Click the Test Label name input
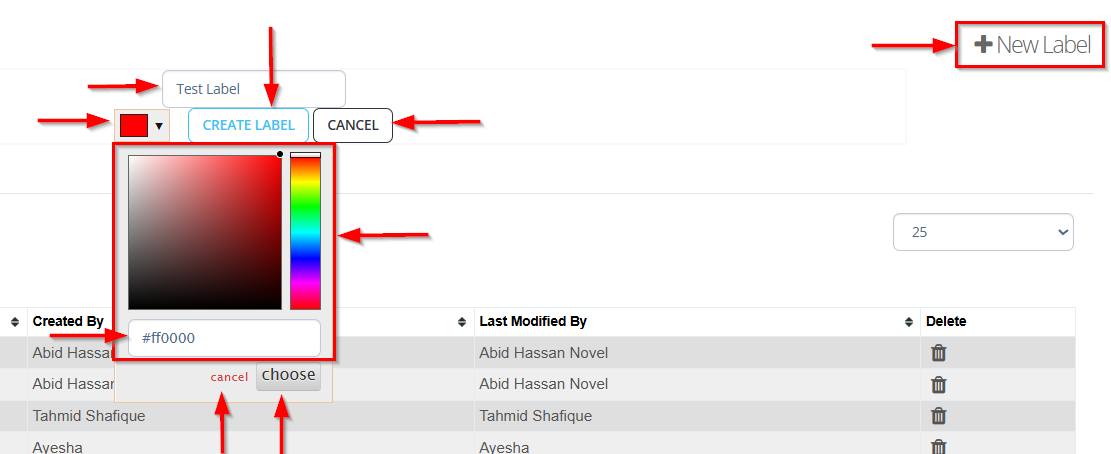Image resolution: width=1111 pixels, height=454 pixels. [253, 89]
